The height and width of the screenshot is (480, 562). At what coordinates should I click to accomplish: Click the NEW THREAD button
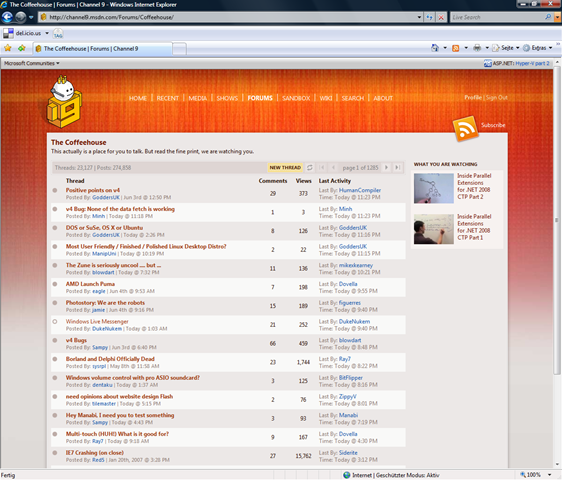pos(285,167)
